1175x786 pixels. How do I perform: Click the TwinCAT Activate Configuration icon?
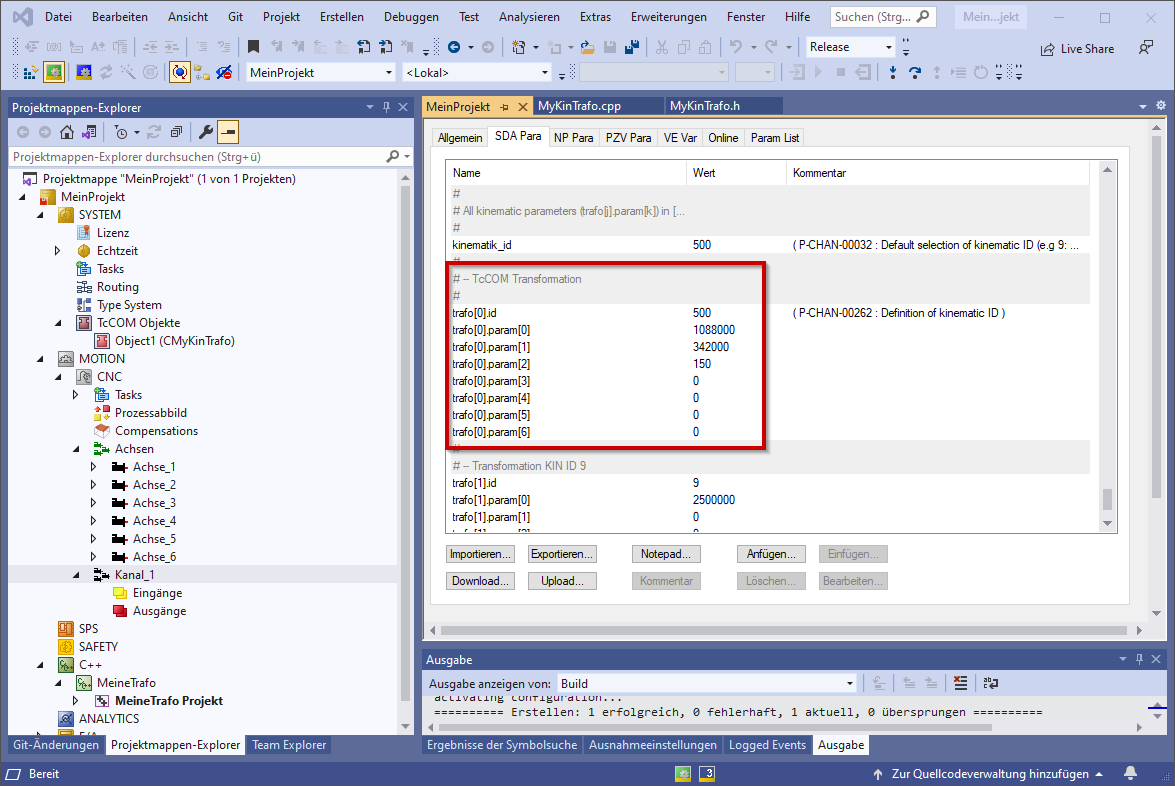pos(31,73)
